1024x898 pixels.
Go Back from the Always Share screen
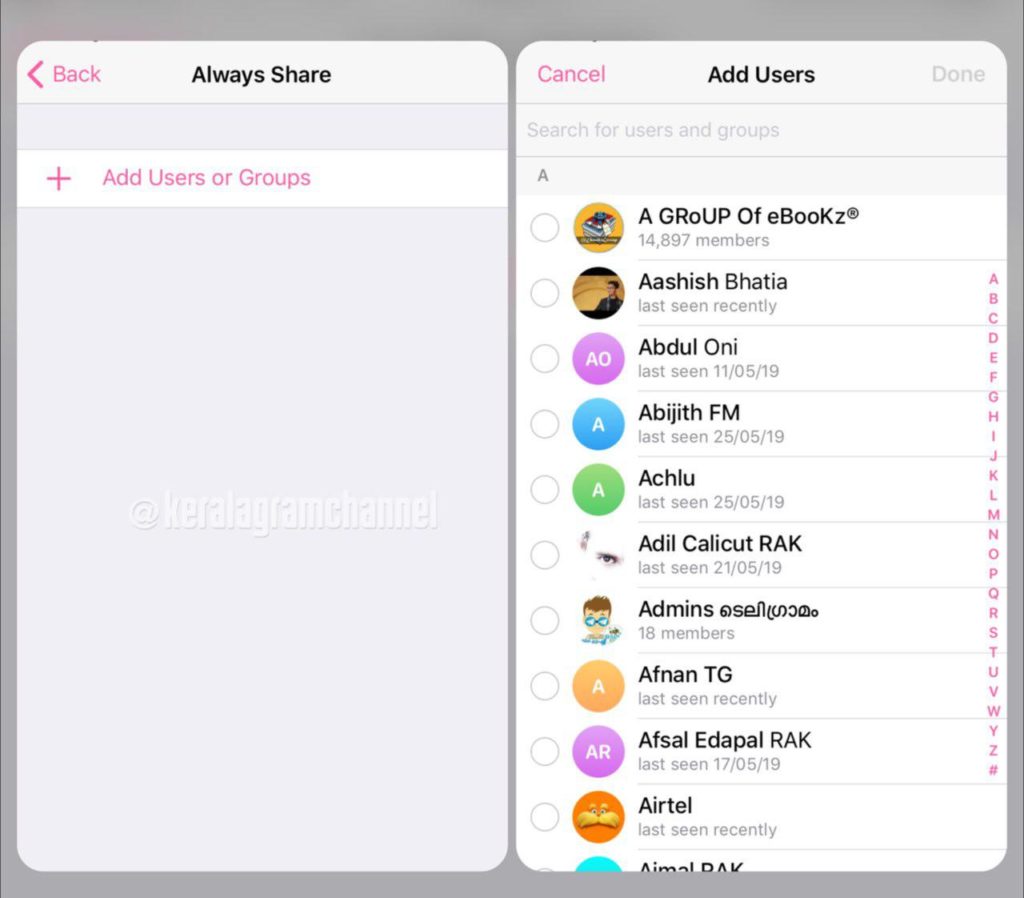pos(64,74)
